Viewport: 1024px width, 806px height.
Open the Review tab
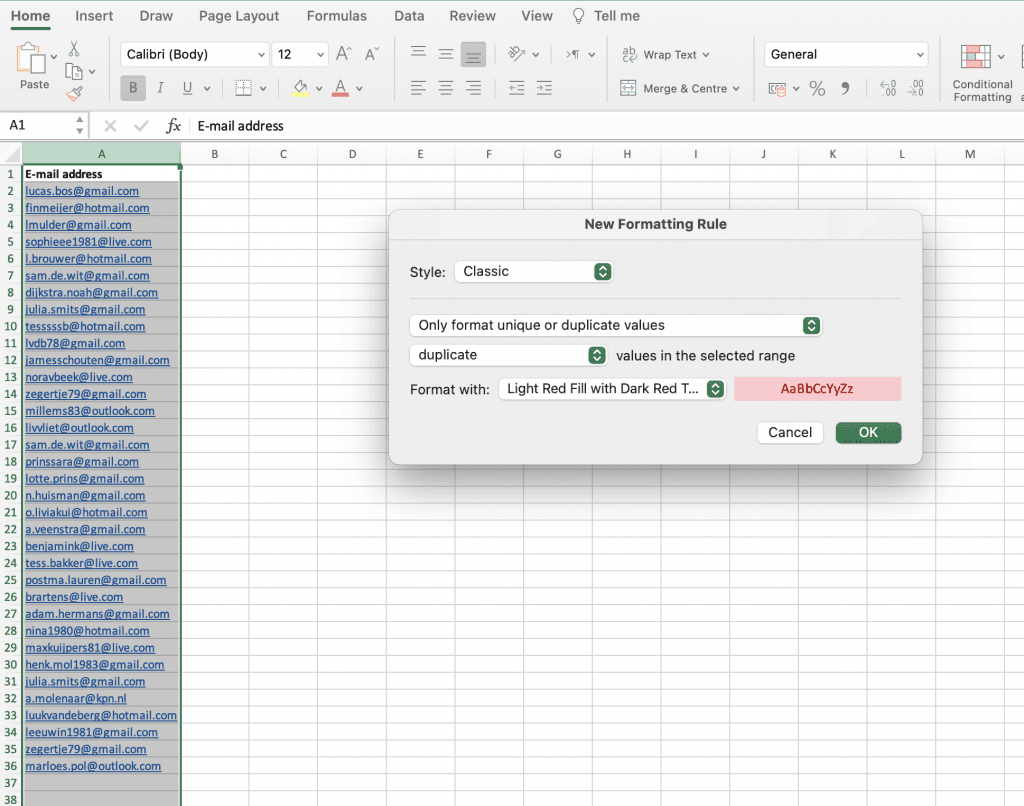472,15
